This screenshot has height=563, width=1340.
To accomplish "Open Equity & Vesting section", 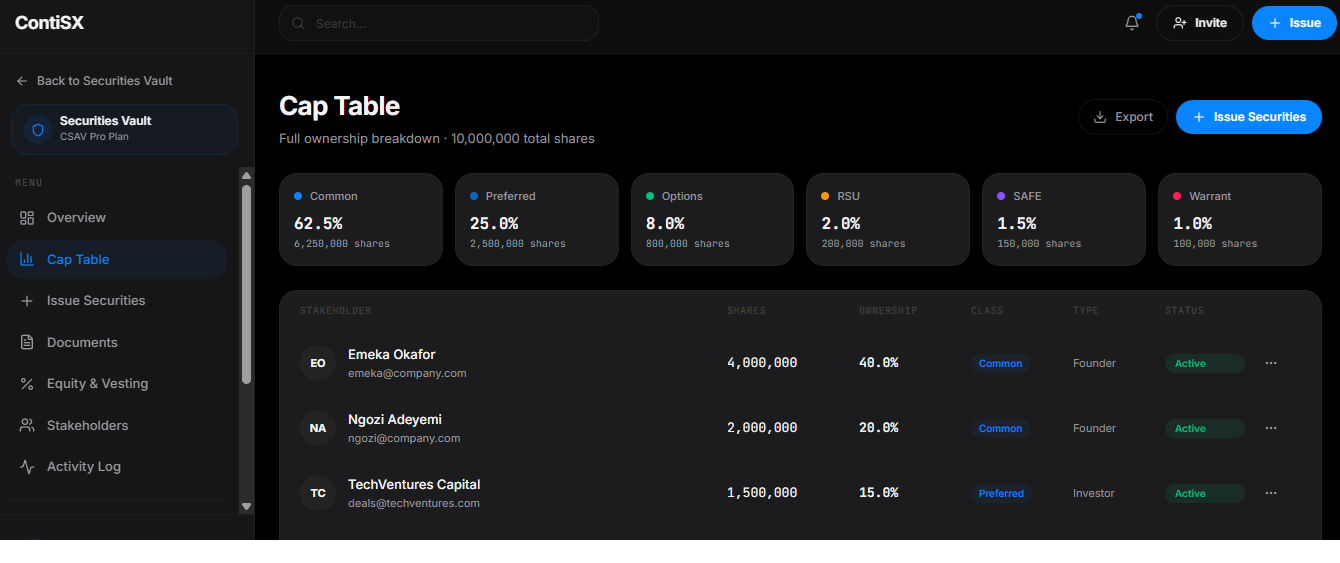I will (117, 383).
